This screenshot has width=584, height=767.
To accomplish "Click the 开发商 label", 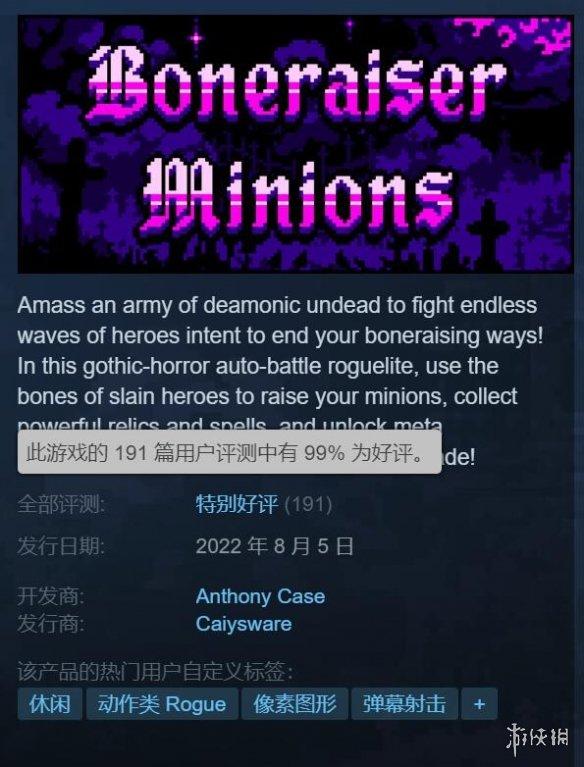I will (51, 596).
